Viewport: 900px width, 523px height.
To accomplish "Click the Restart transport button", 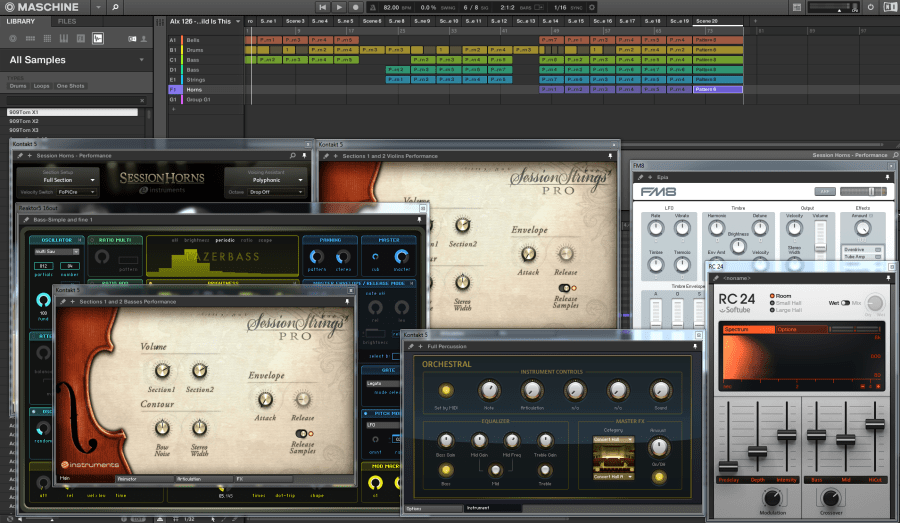I will [x=322, y=7].
